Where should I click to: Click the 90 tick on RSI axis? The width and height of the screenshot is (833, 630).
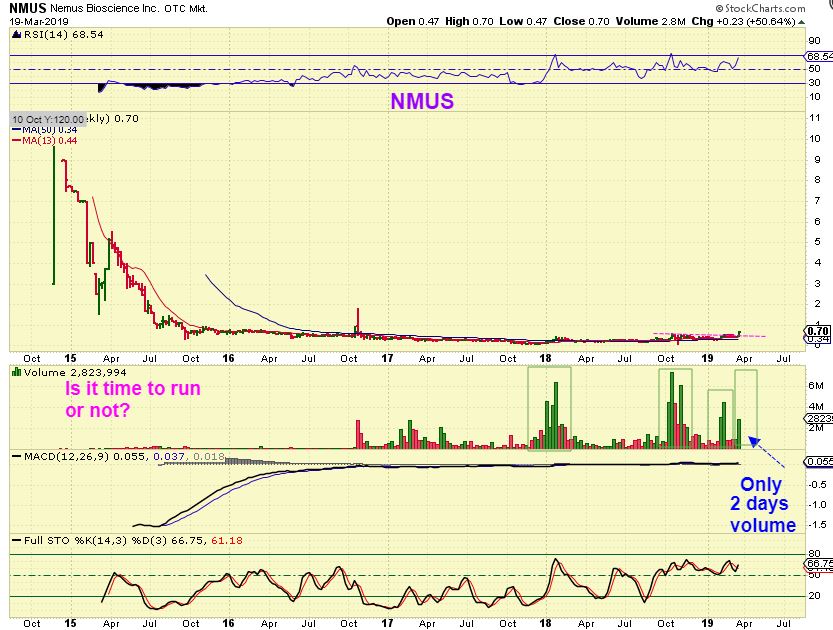click(x=814, y=41)
